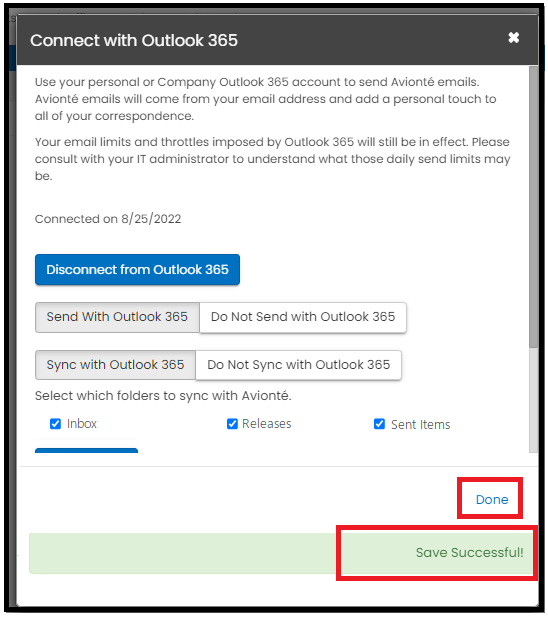Click the partially hidden blue button below Inbox
548x617 pixels.
87,451
